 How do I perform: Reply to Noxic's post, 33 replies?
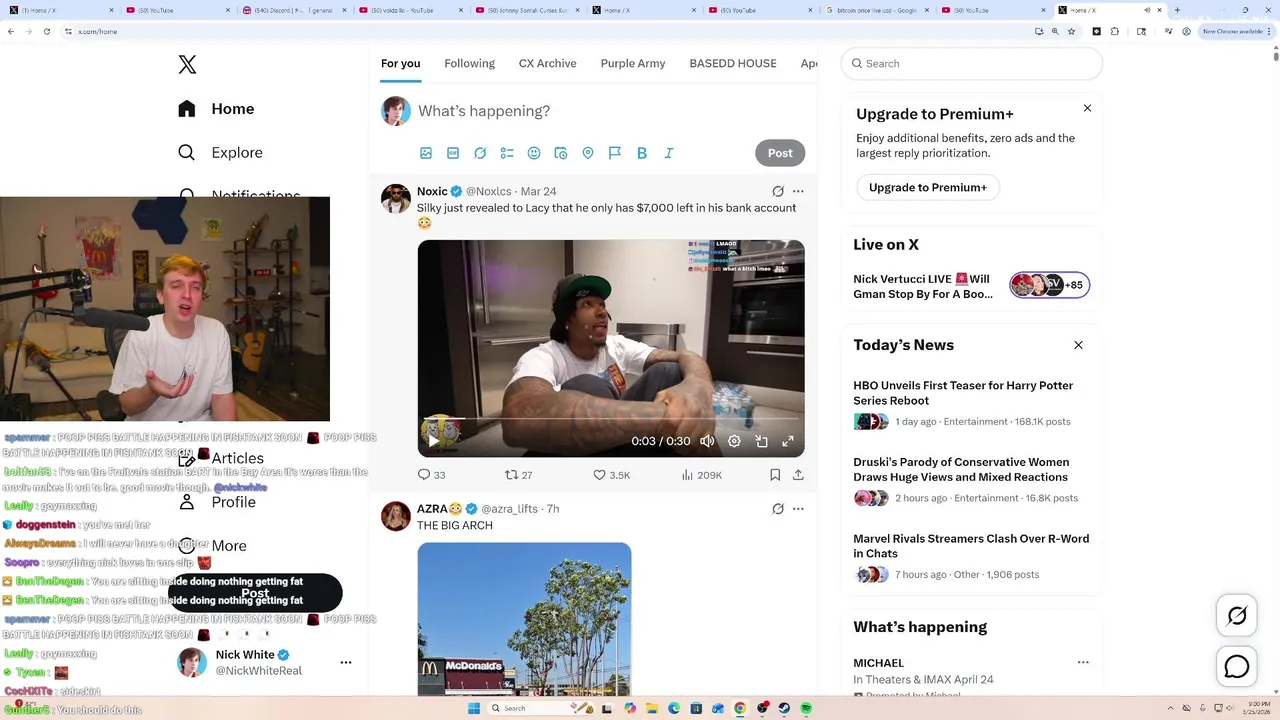[x=431, y=475]
